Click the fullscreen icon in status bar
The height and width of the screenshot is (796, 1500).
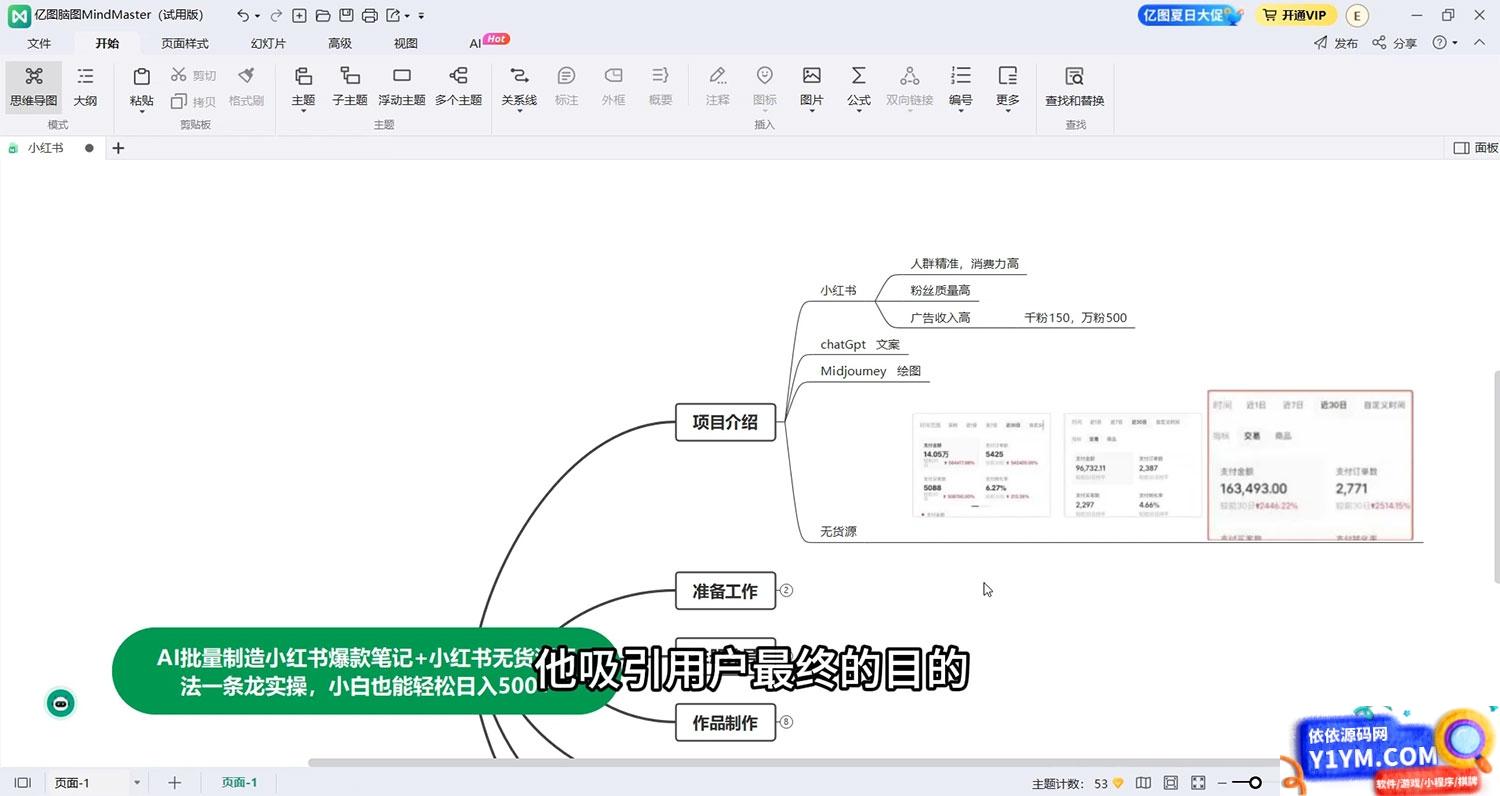pos(1198,783)
